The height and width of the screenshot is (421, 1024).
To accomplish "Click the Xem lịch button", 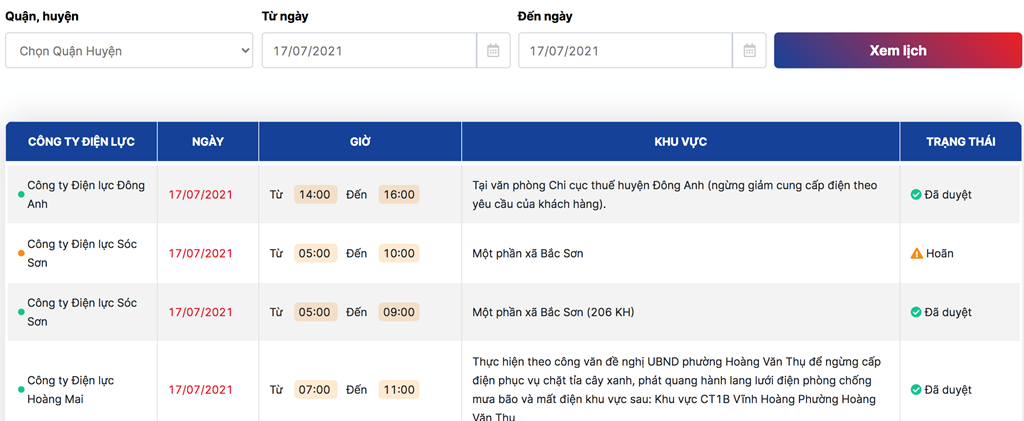I will click(x=898, y=50).
